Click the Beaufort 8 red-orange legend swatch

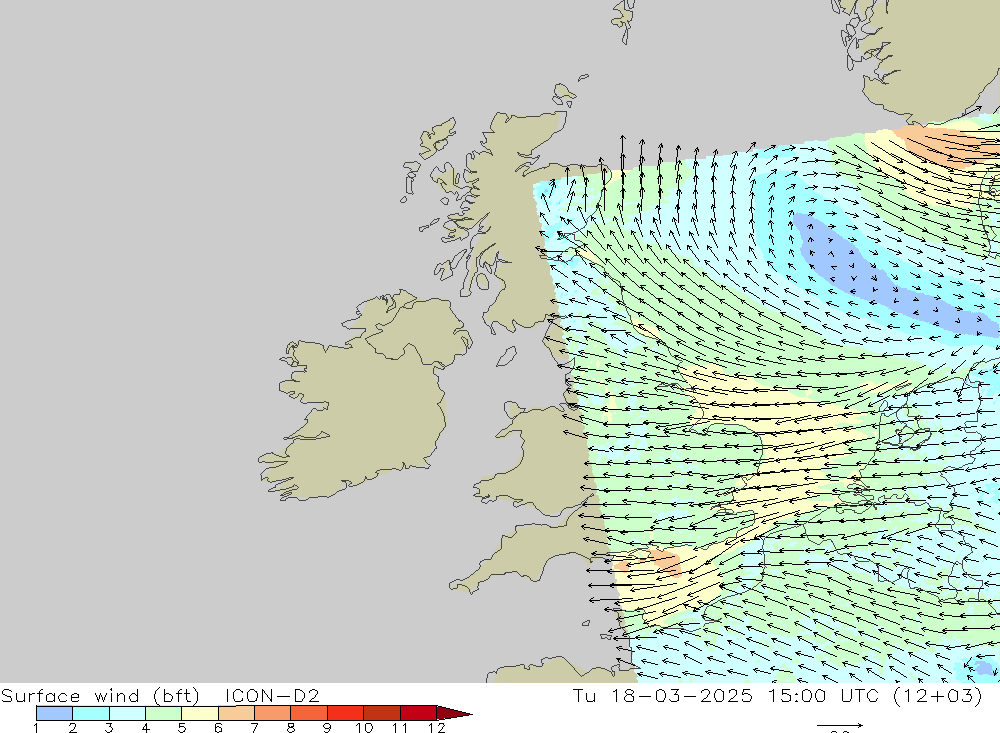(309, 713)
